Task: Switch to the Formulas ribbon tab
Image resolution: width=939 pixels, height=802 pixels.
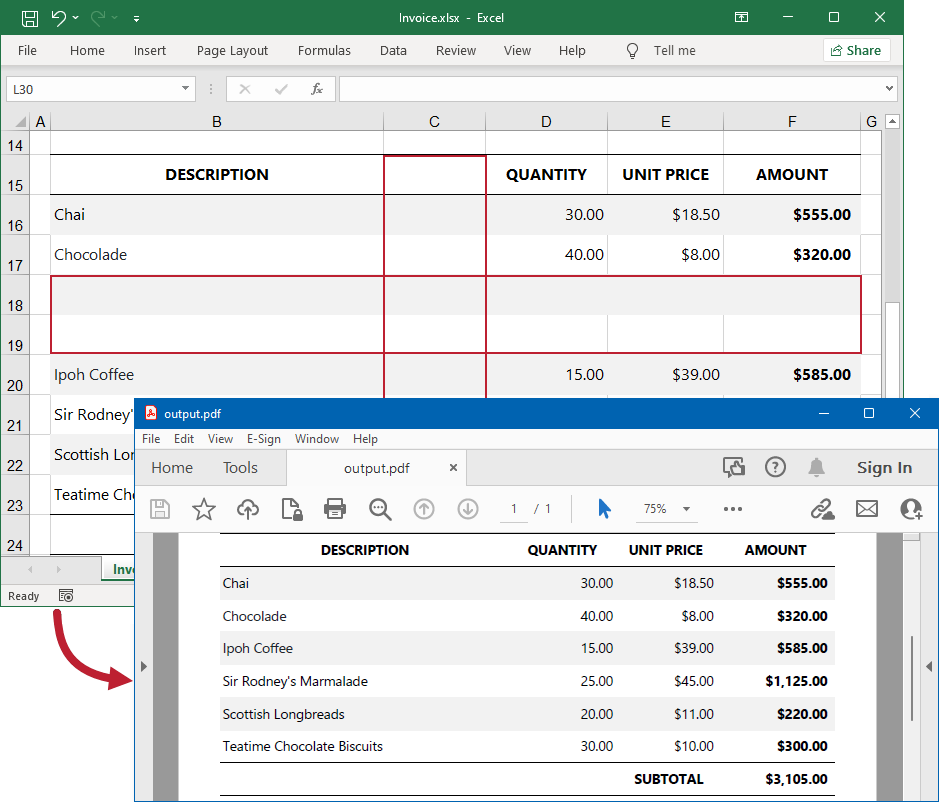Action: [x=324, y=50]
